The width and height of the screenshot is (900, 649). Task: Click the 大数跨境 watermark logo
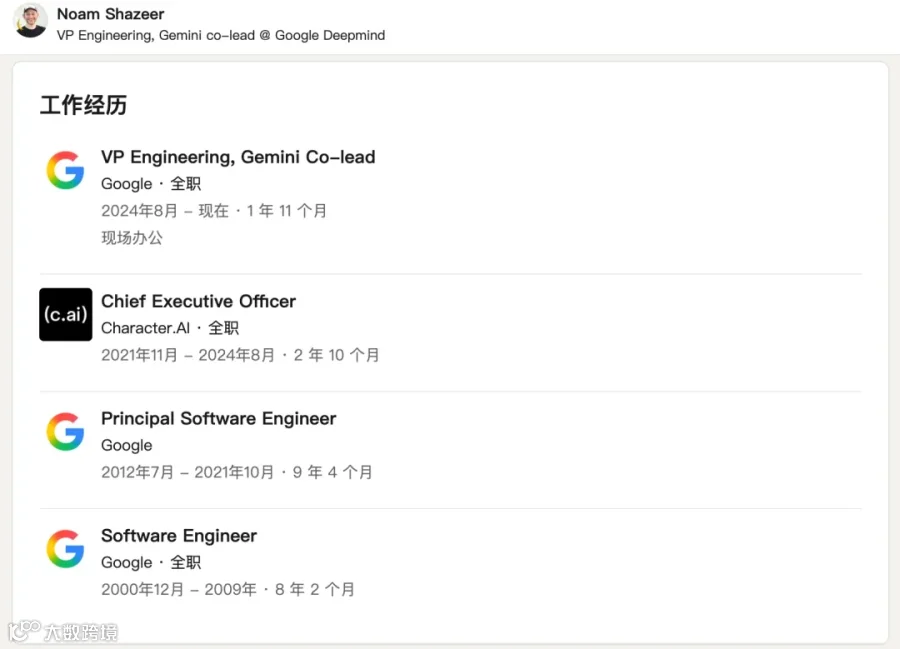pyautogui.click(x=64, y=631)
